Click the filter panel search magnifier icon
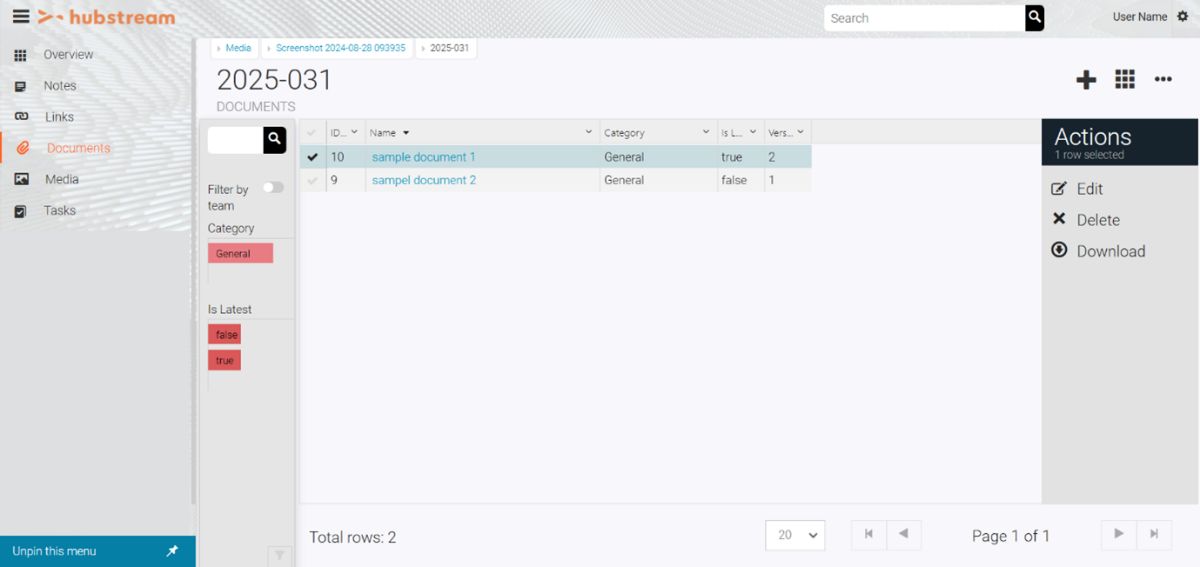 pyautogui.click(x=275, y=140)
